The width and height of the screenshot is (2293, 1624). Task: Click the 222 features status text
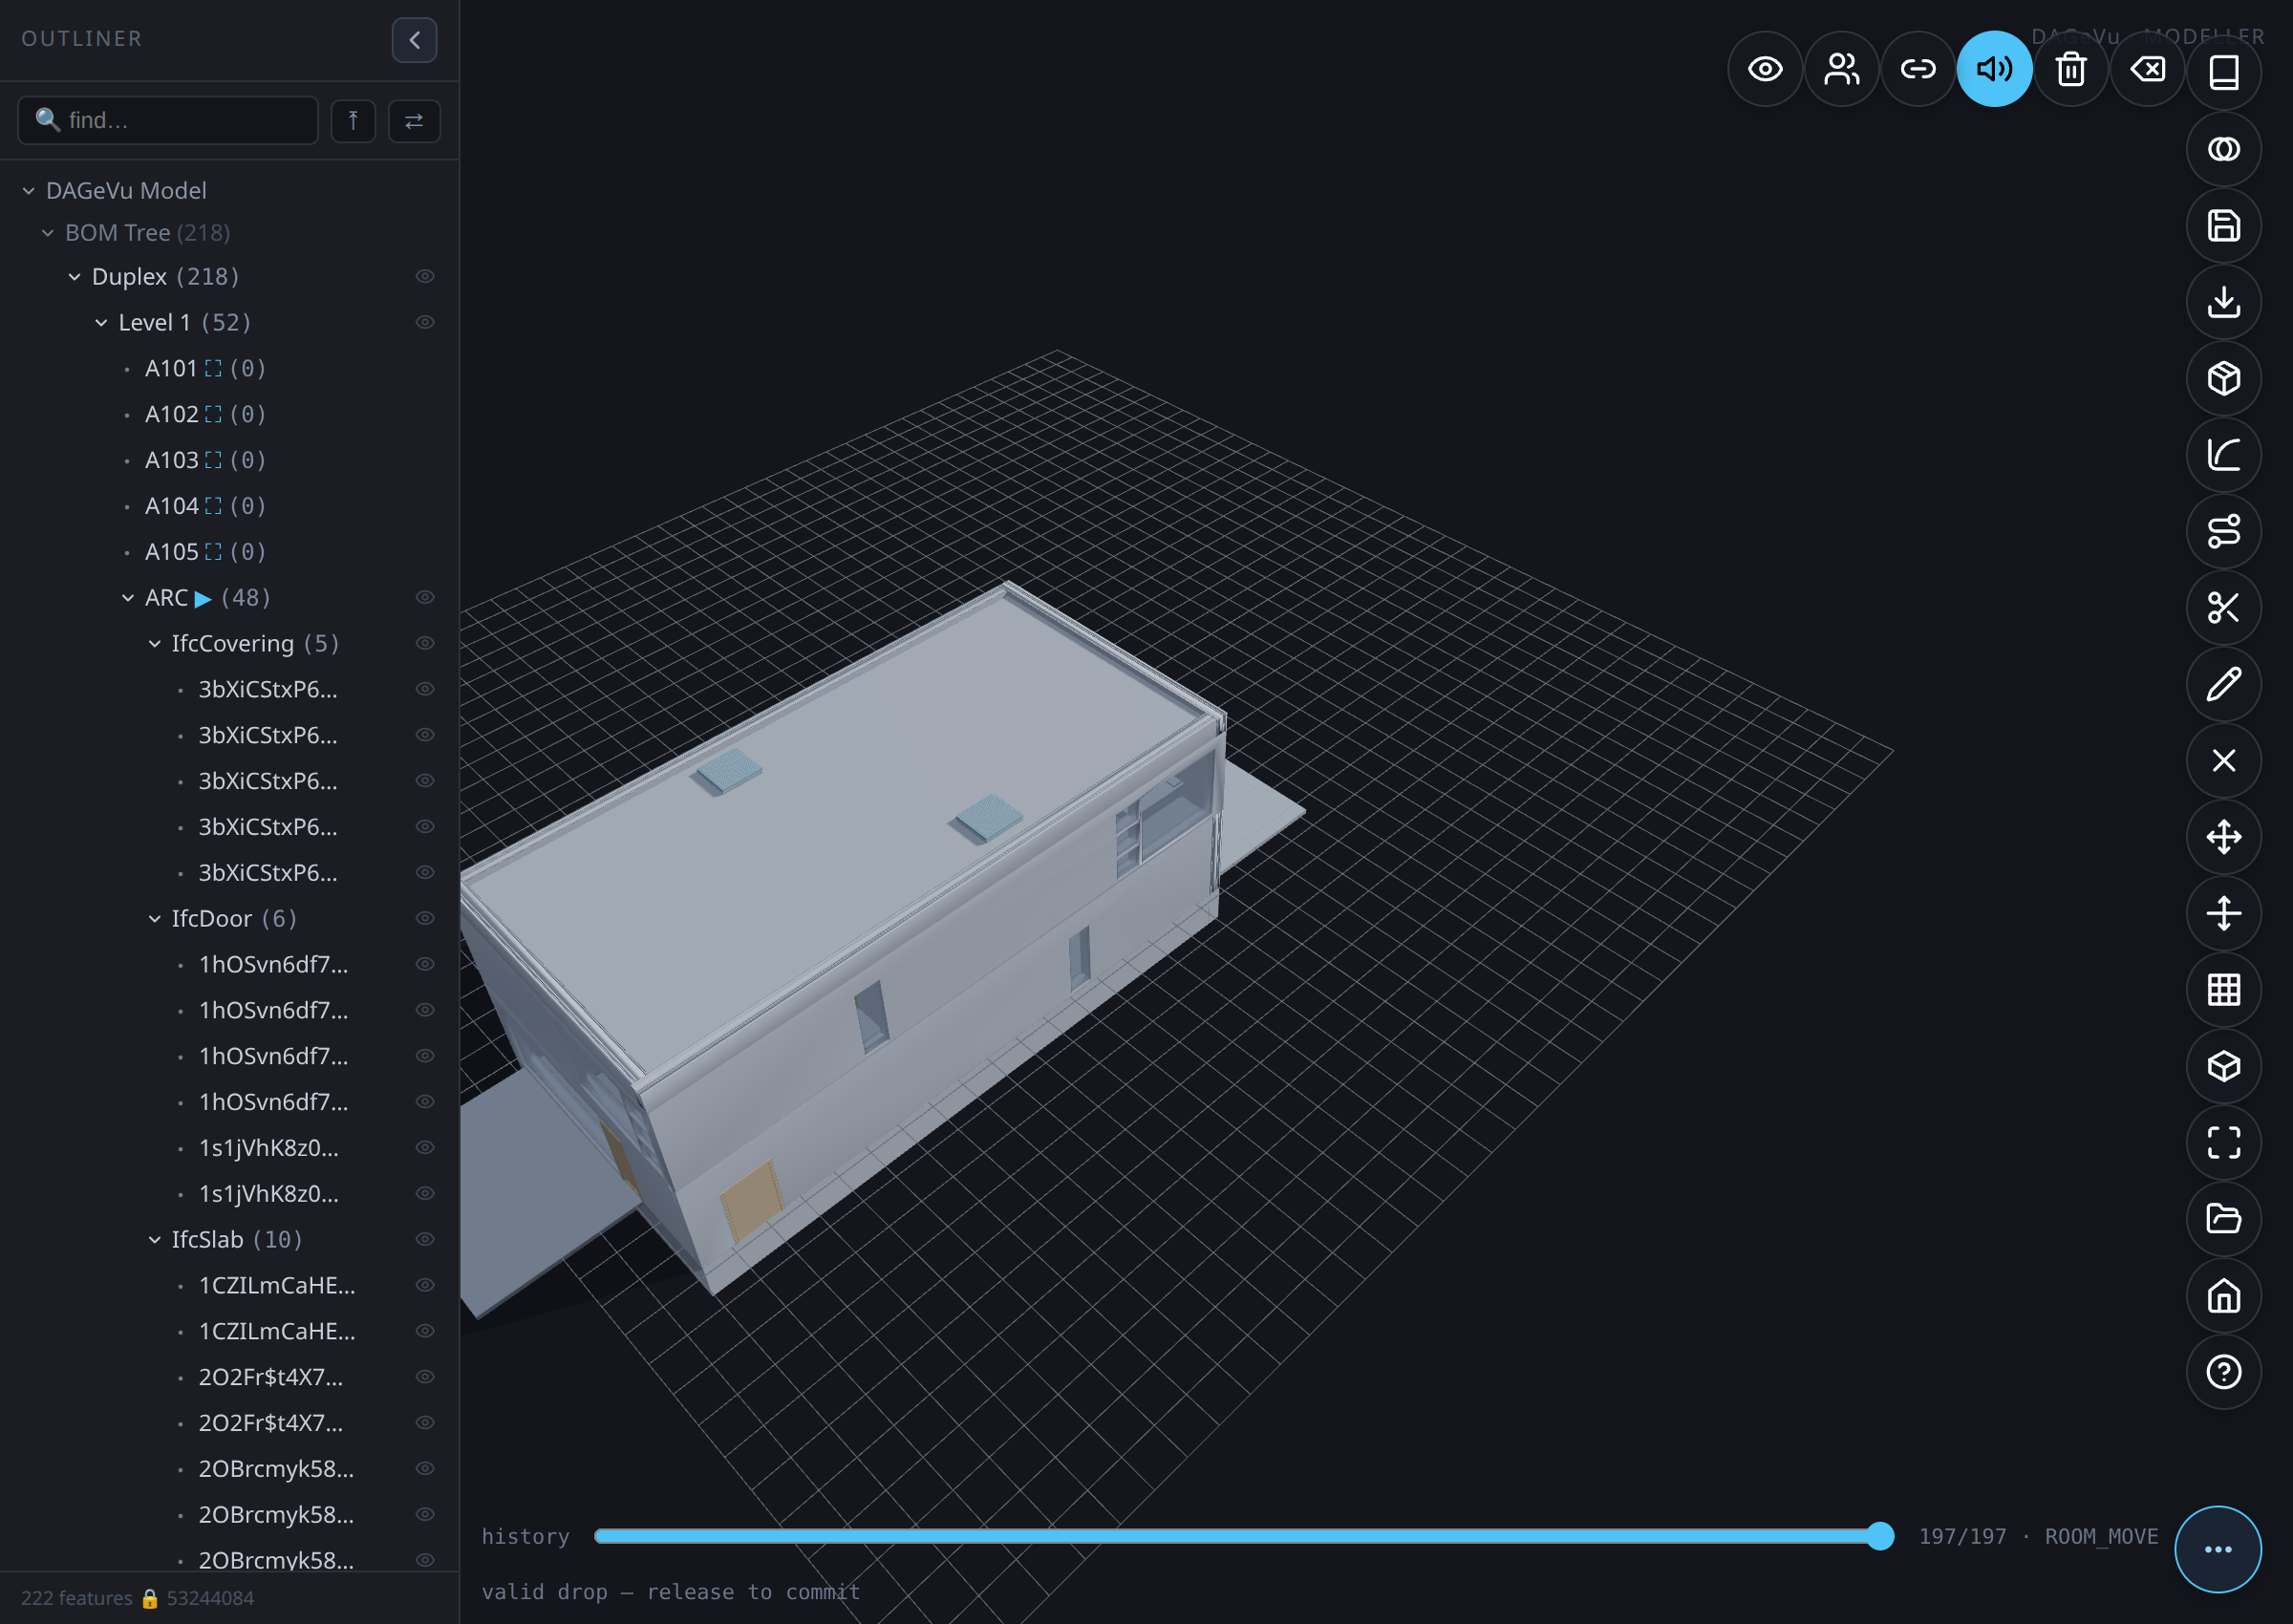pos(77,1598)
